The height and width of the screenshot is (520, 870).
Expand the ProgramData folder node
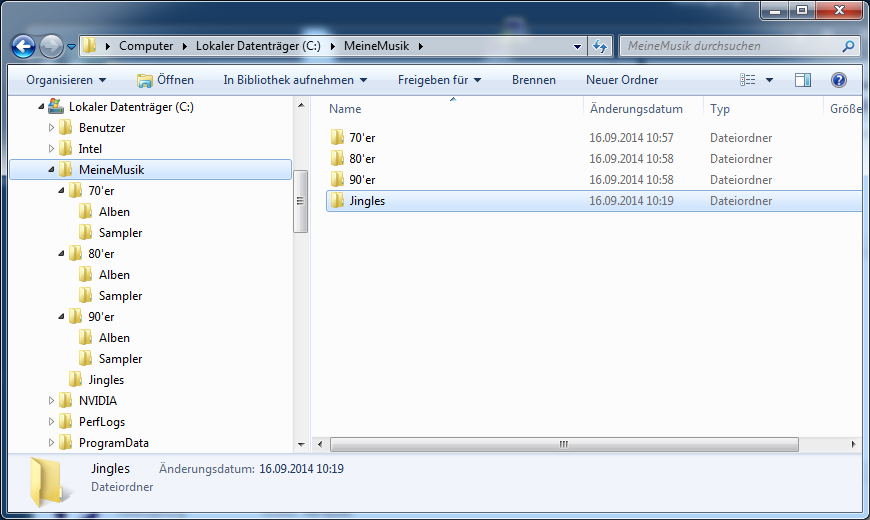tap(51, 443)
